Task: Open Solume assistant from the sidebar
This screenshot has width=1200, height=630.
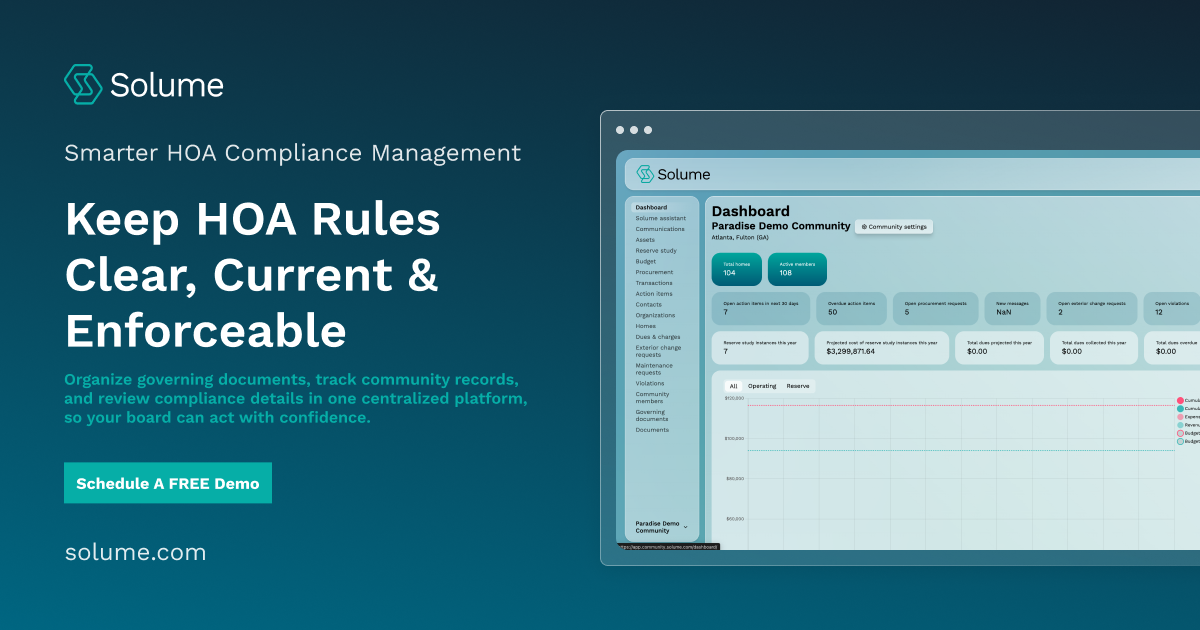Action: tap(660, 218)
